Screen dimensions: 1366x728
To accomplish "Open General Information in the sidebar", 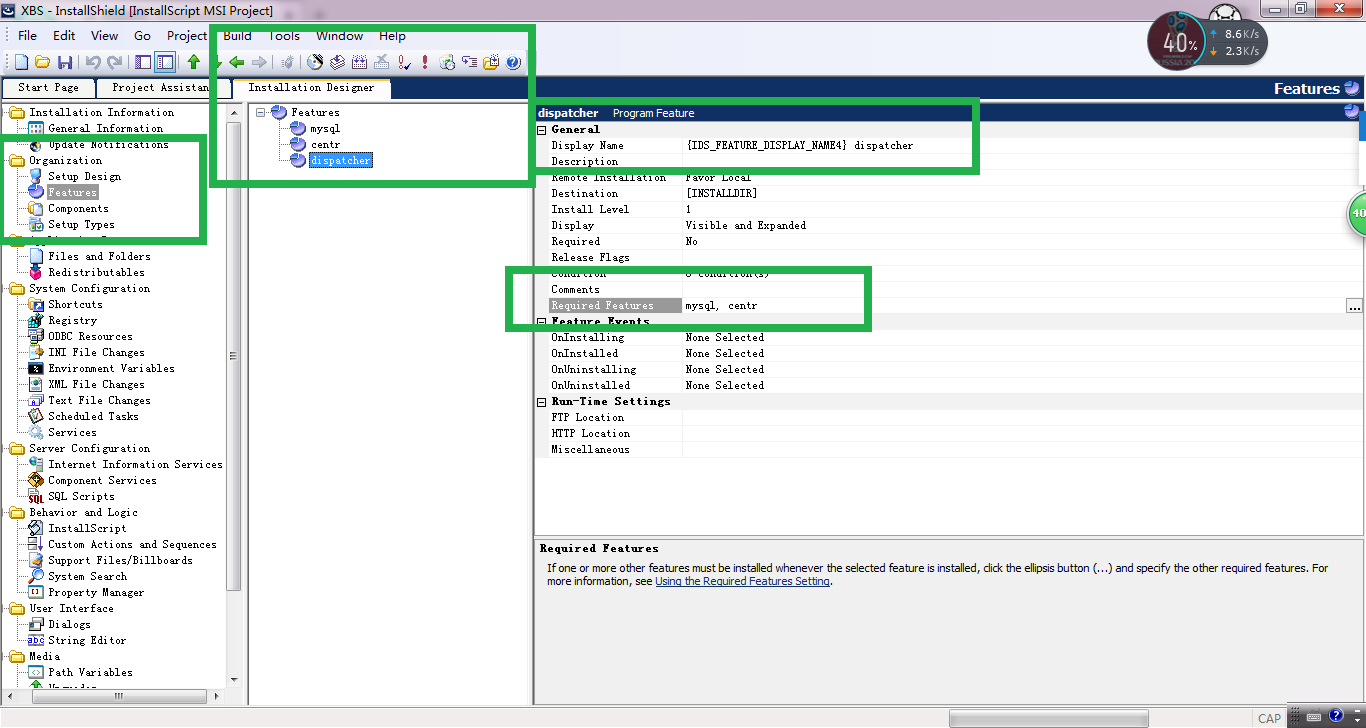I will 105,128.
